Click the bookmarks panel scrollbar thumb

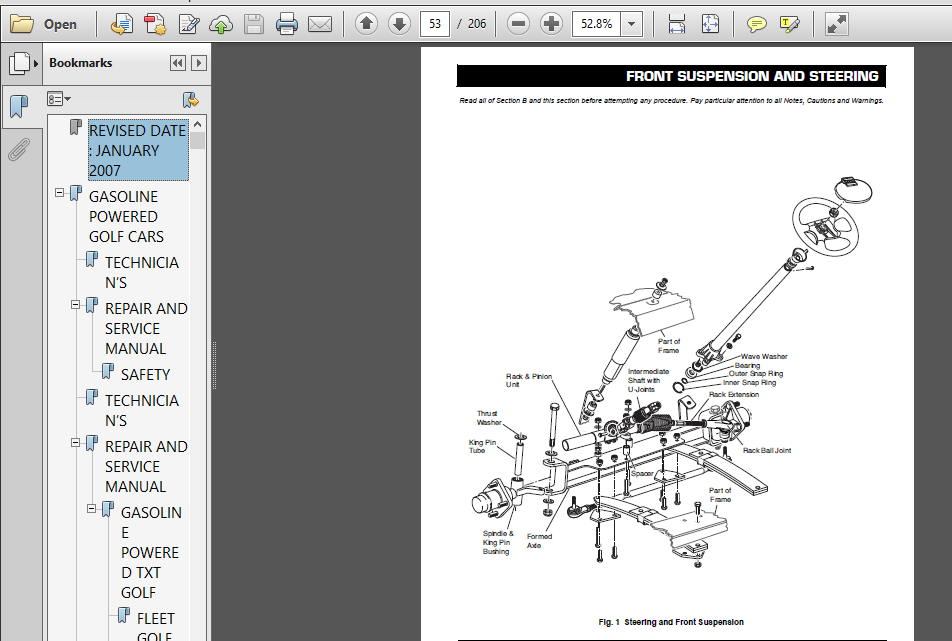[197, 140]
